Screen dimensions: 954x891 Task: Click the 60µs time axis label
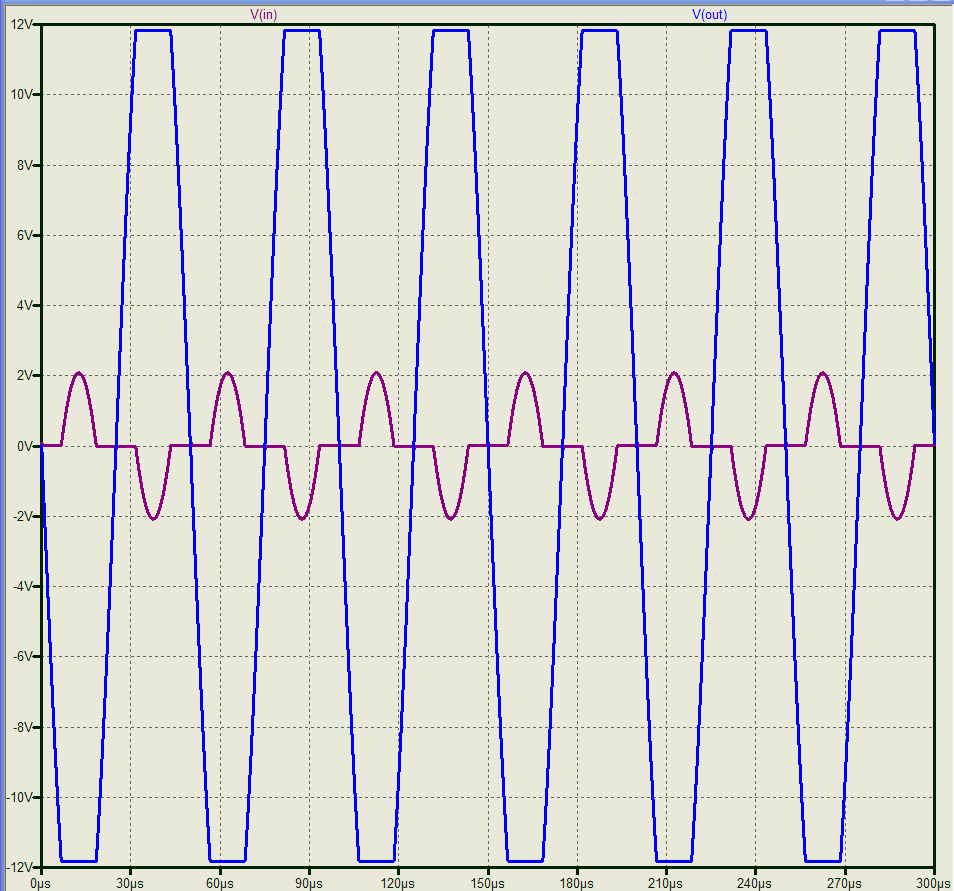click(220, 883)
